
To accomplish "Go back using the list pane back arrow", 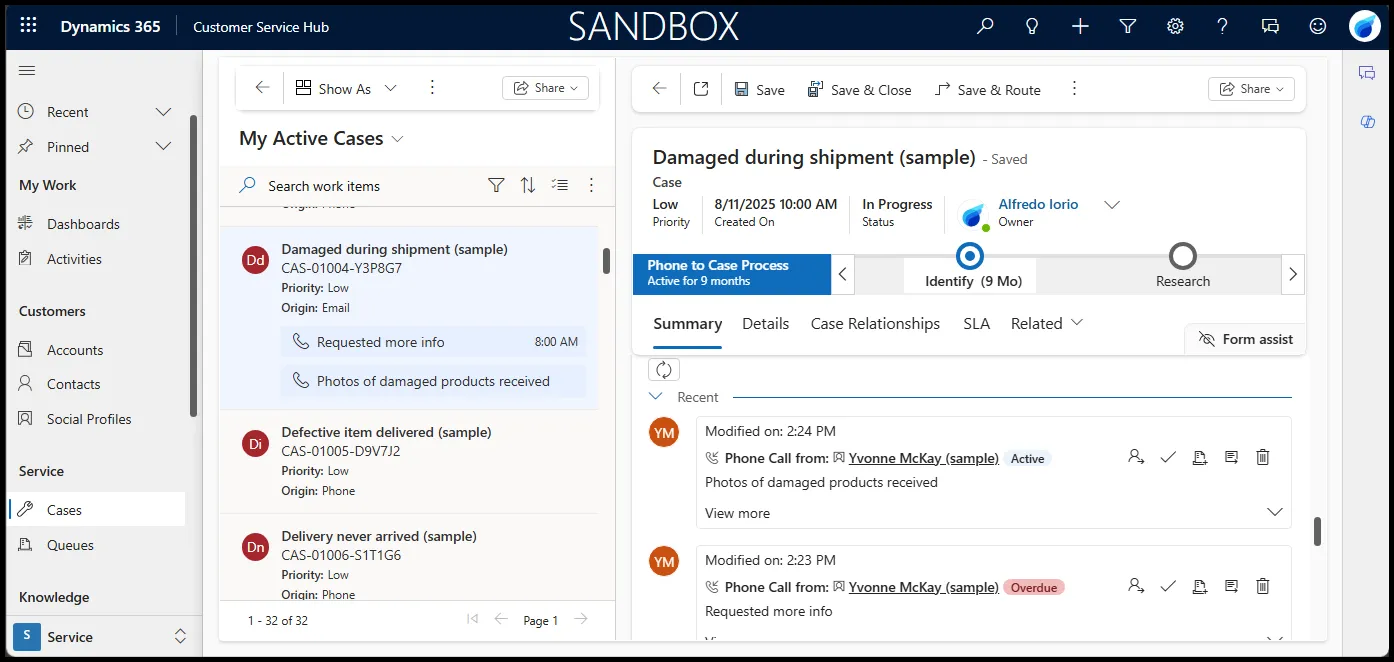I will (262, 88).
